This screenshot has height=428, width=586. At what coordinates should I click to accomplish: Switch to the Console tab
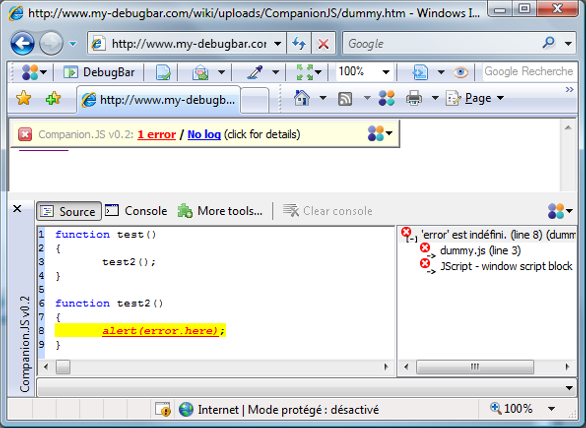tap(136, 211)
